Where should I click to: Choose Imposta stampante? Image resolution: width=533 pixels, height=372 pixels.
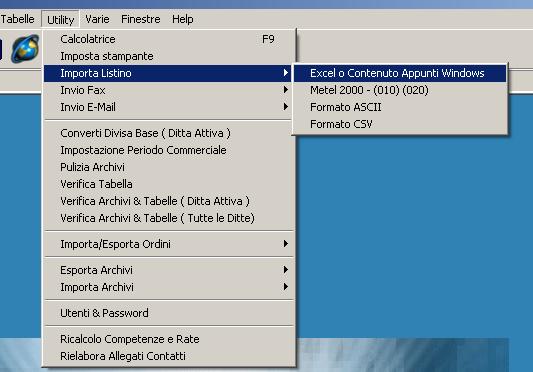click(168, 56)
